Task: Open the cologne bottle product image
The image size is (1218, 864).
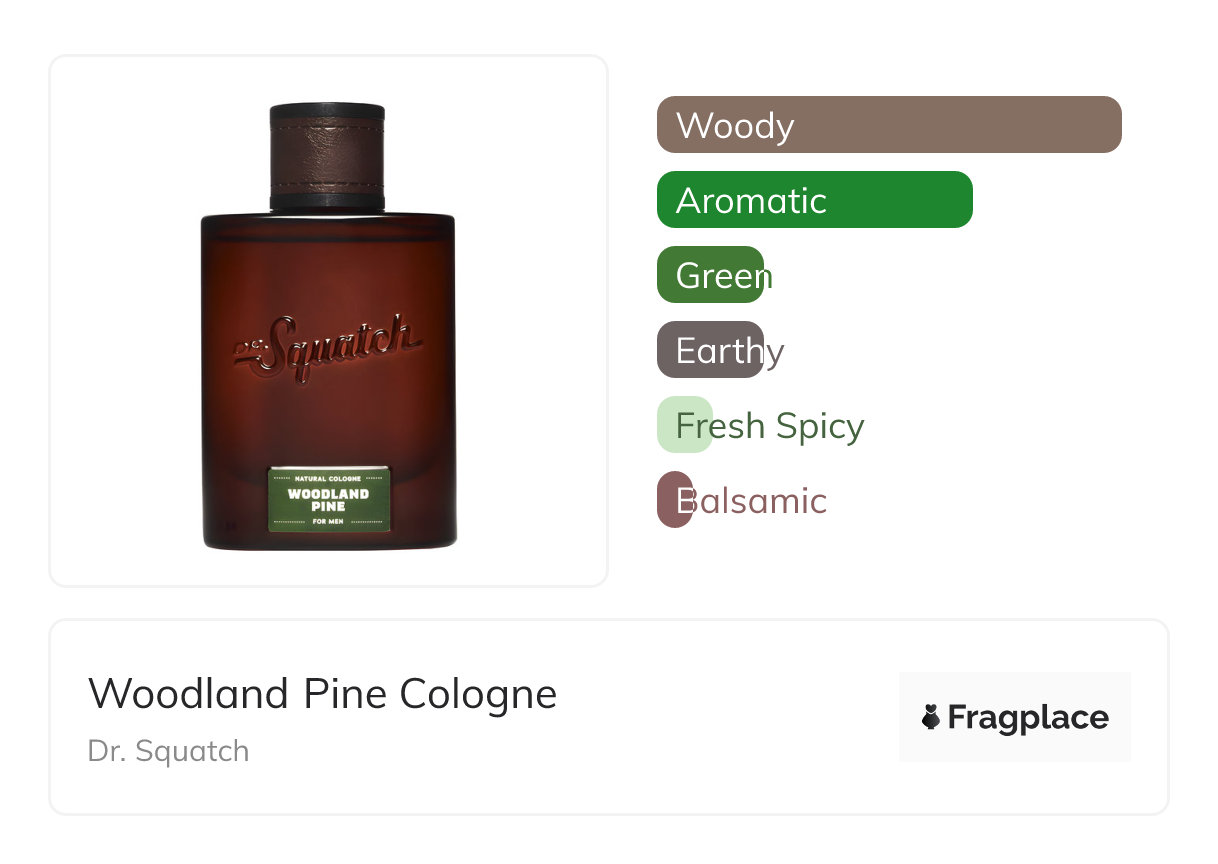Action: pos(328,325)
